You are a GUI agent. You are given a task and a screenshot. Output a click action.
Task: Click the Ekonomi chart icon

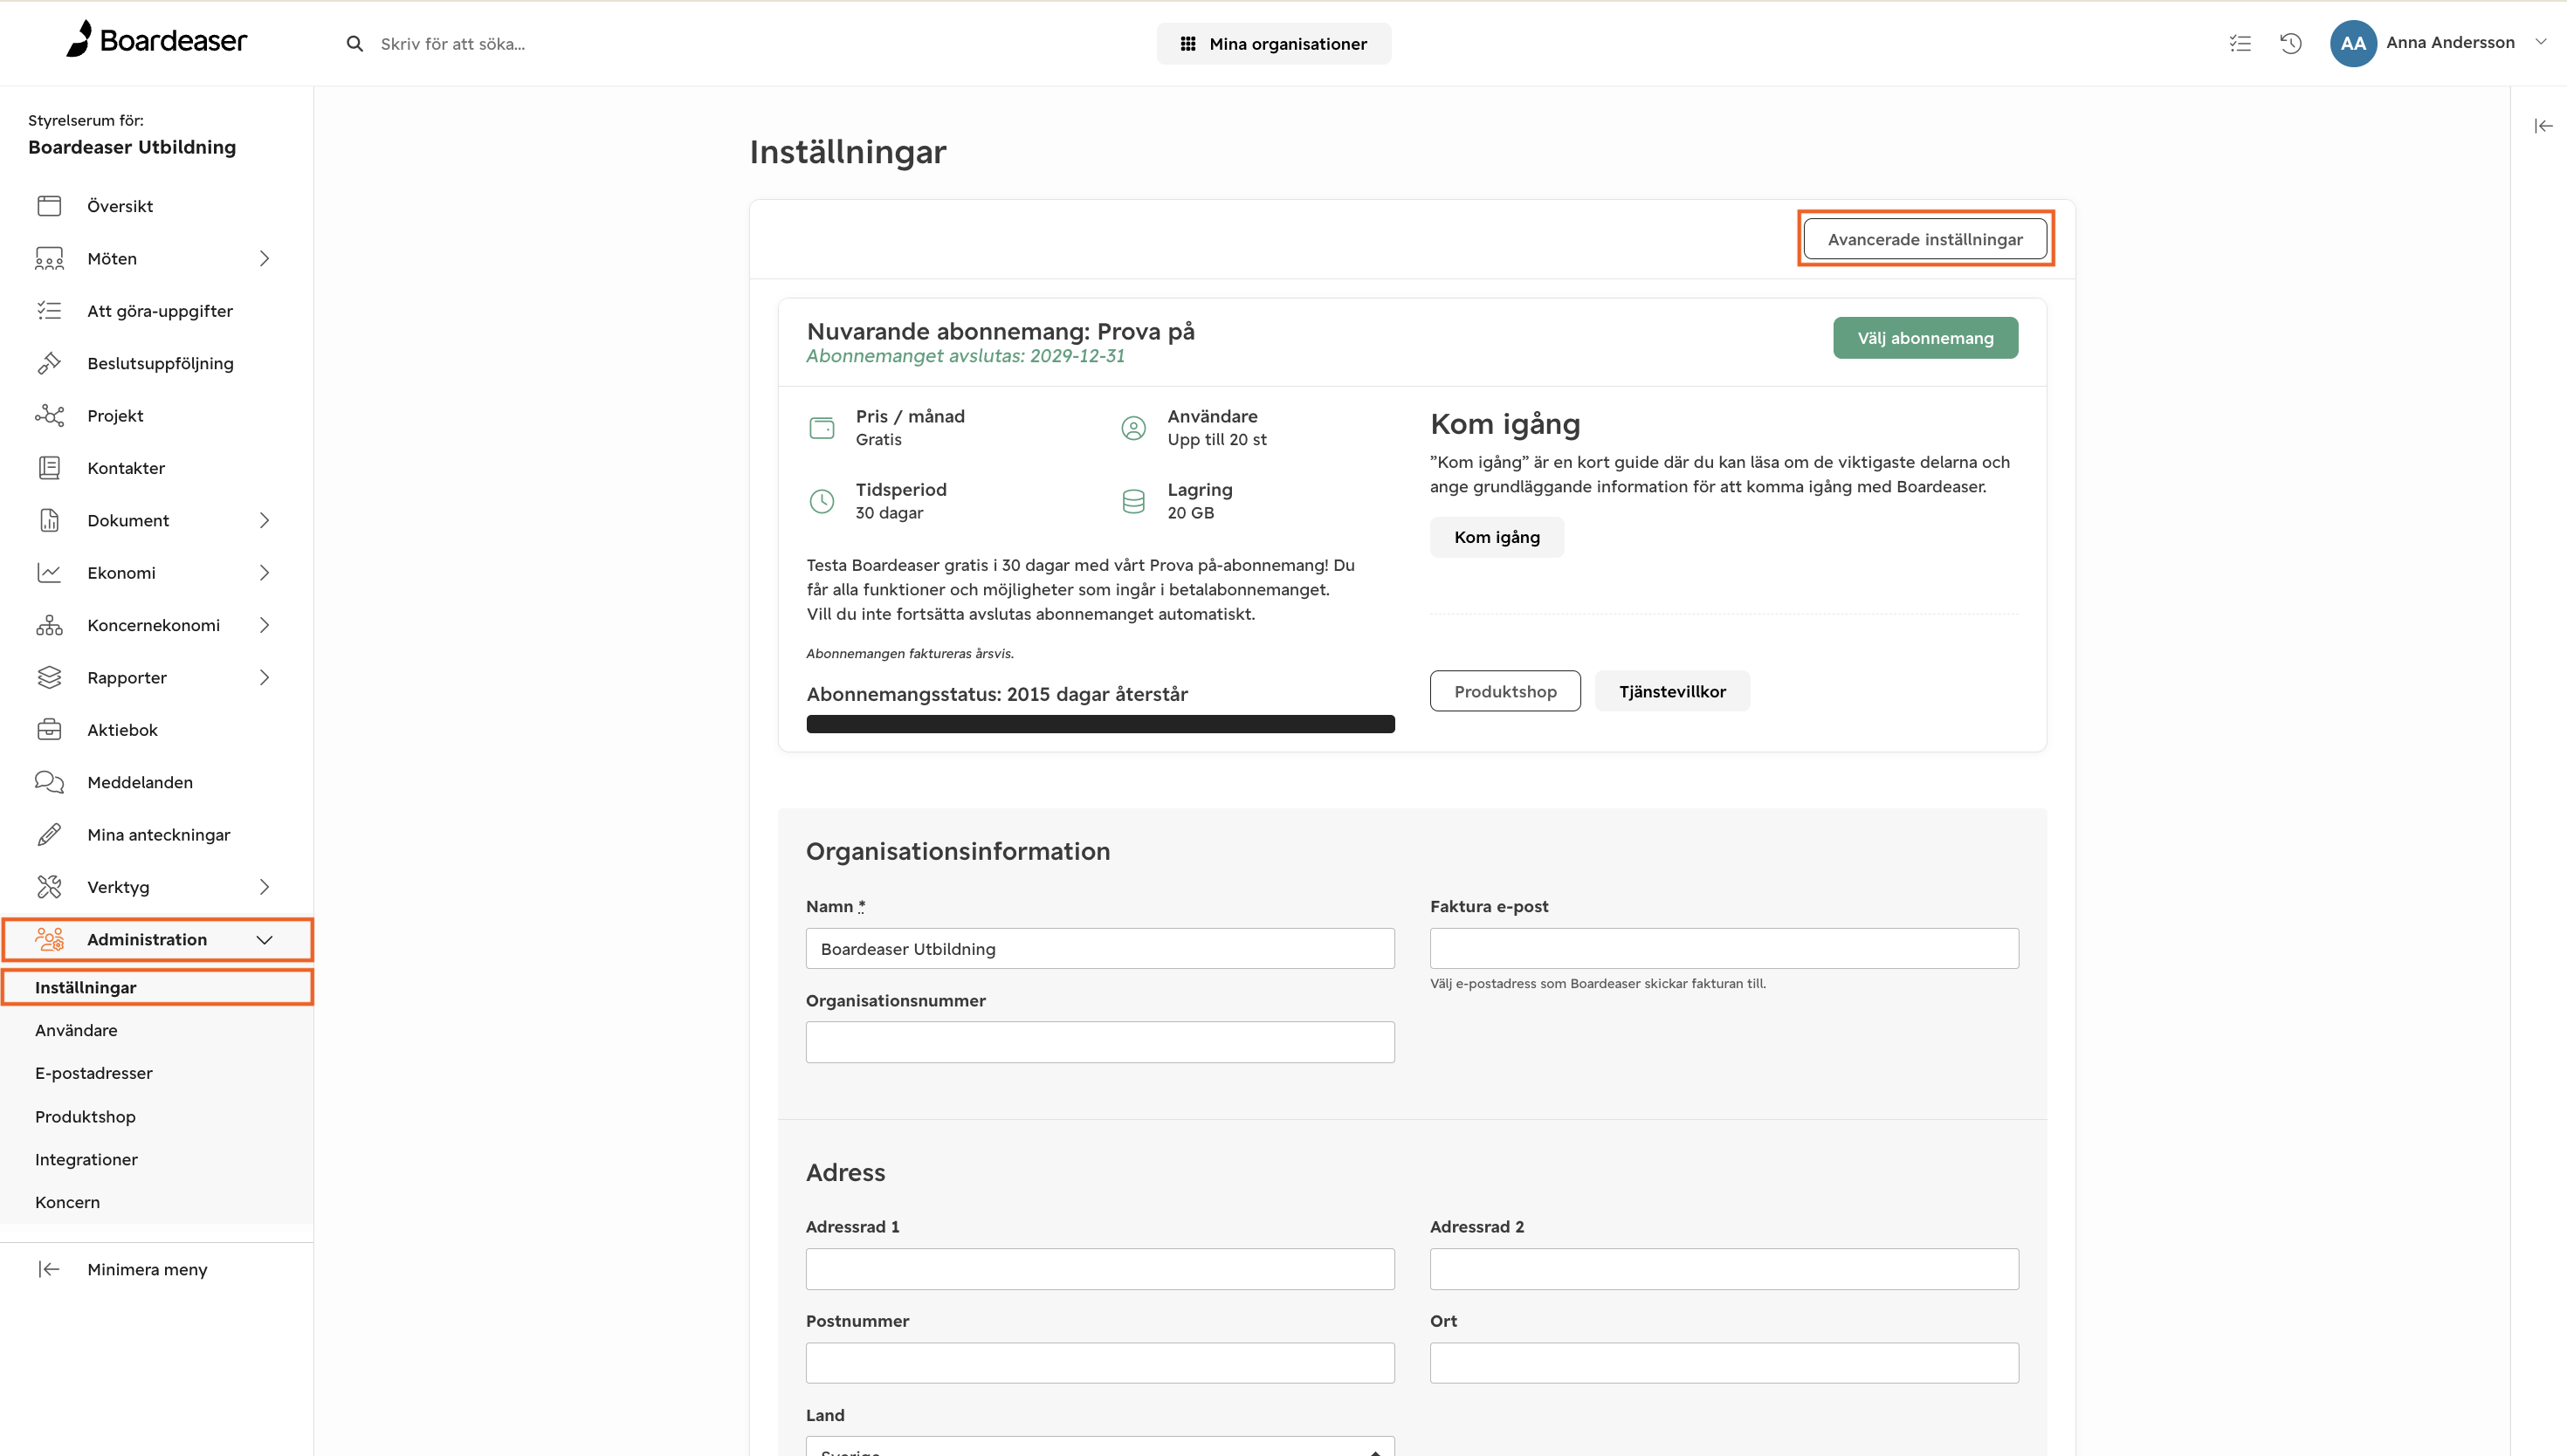click(x=49, y=572)
